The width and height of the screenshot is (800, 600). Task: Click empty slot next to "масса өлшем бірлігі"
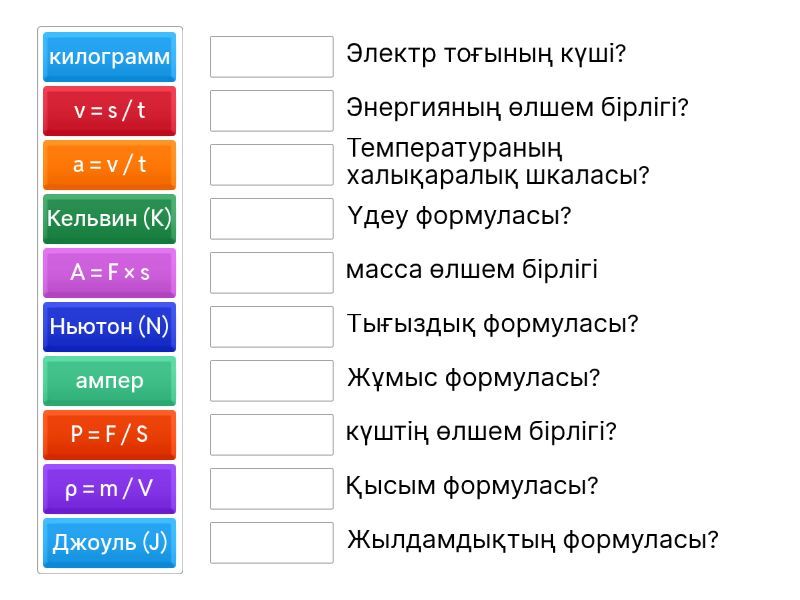[x=272, y=273]
